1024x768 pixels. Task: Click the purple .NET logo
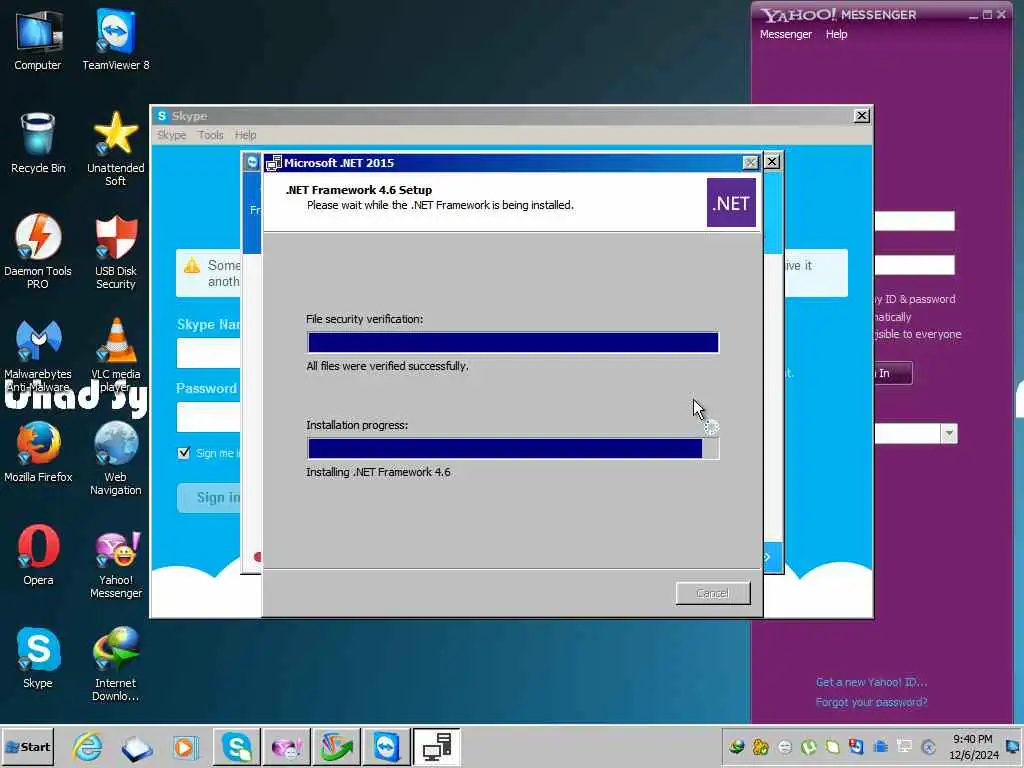[731, 203]
